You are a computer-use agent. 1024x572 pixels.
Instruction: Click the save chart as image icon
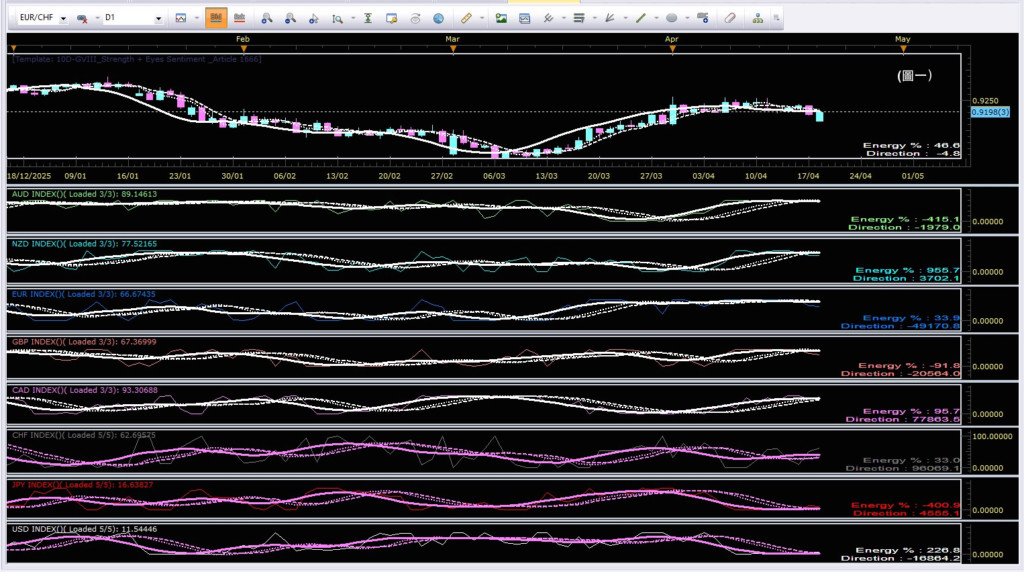[x=501, y=18]
